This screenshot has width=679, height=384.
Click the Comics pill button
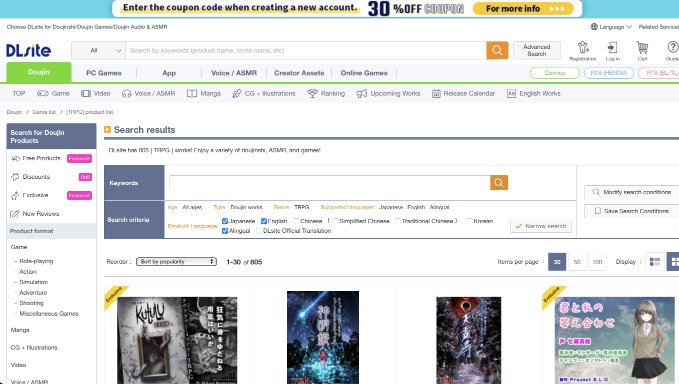tap(555, 73)
